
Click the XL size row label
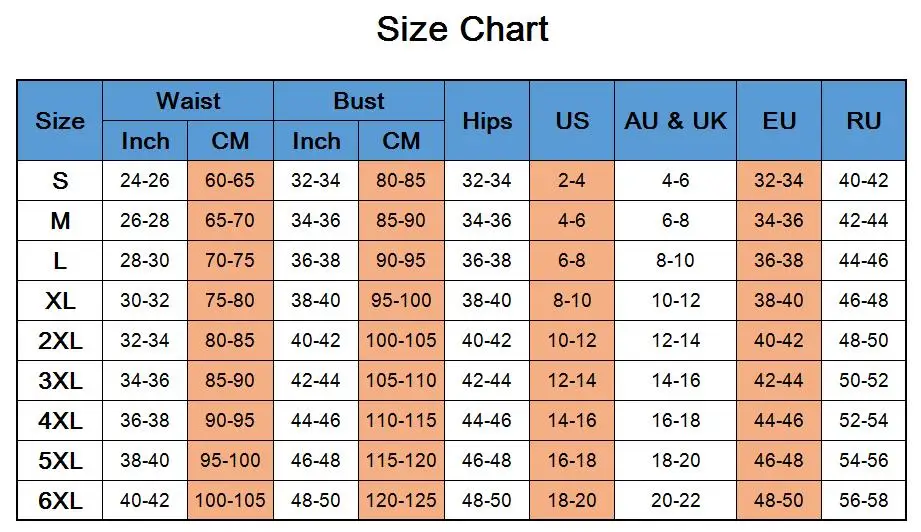coord(60,300)
